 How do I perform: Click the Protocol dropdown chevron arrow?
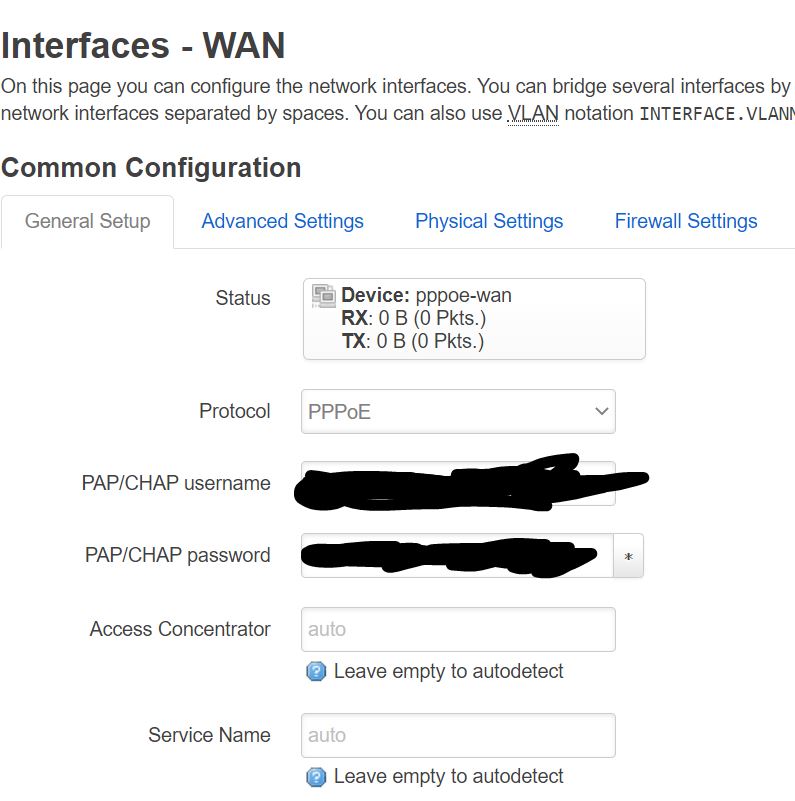point(601,411)
